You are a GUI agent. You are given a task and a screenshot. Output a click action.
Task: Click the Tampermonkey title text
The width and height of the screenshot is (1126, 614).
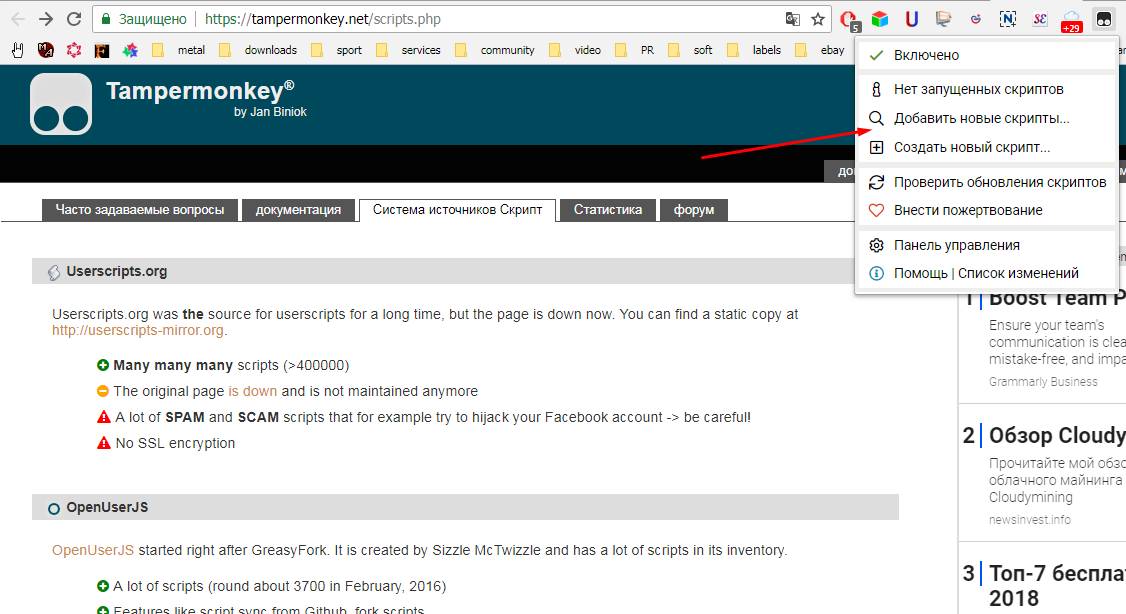tap(200, 91)
